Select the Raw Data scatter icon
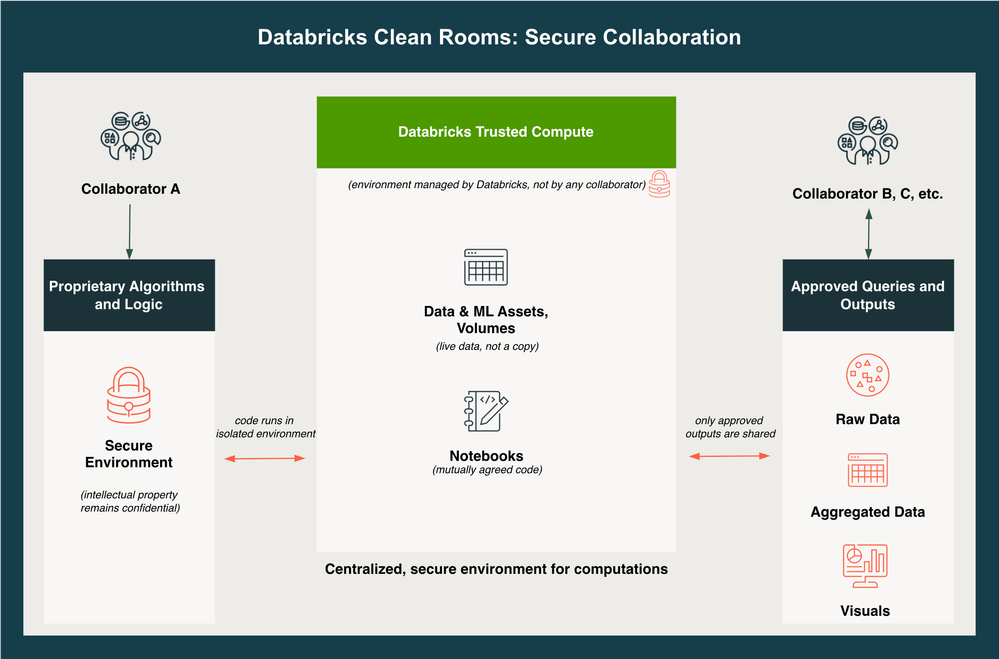Screen dimensions: 999x659 point(867,376)
